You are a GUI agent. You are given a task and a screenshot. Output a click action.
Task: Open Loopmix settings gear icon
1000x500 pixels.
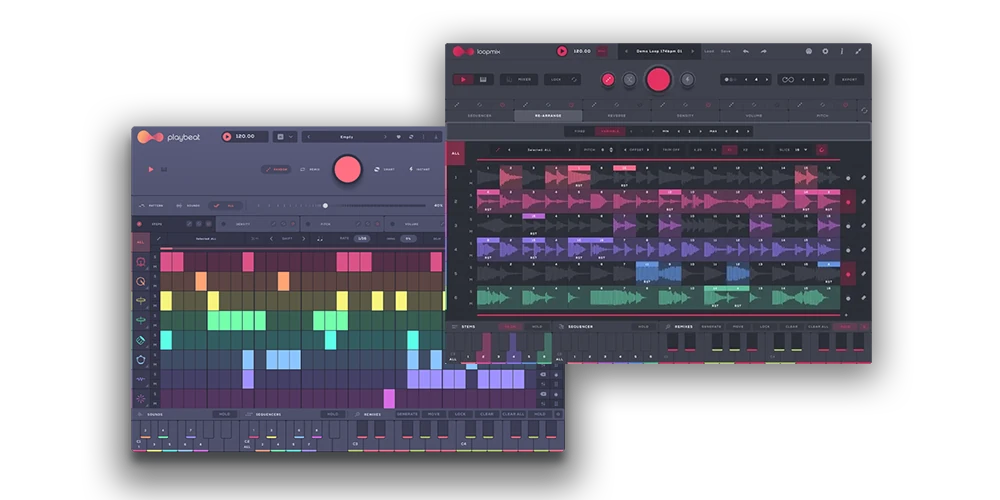pyautogui.click(x=825, y=51)
